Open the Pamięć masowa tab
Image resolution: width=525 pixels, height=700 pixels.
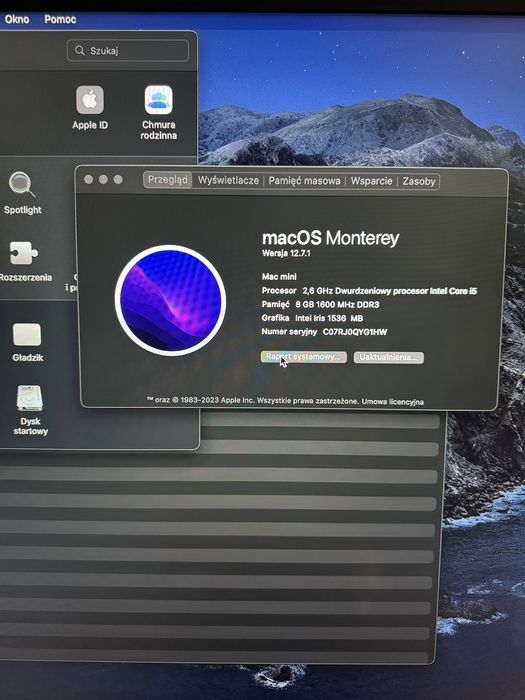(x=304, y=181)
